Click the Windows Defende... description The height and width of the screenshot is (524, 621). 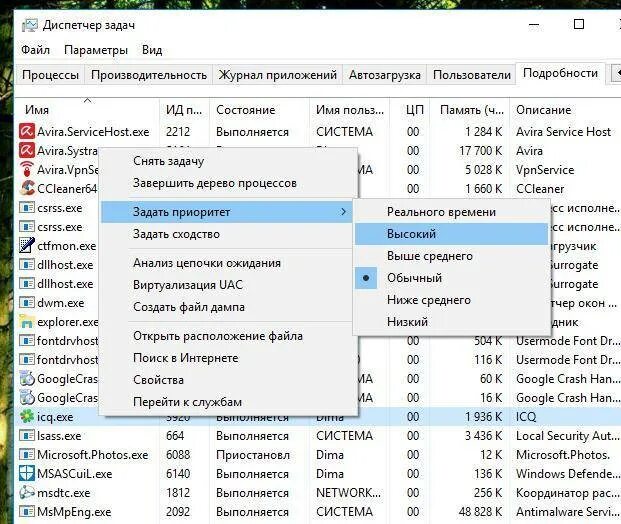coord(568,474)
